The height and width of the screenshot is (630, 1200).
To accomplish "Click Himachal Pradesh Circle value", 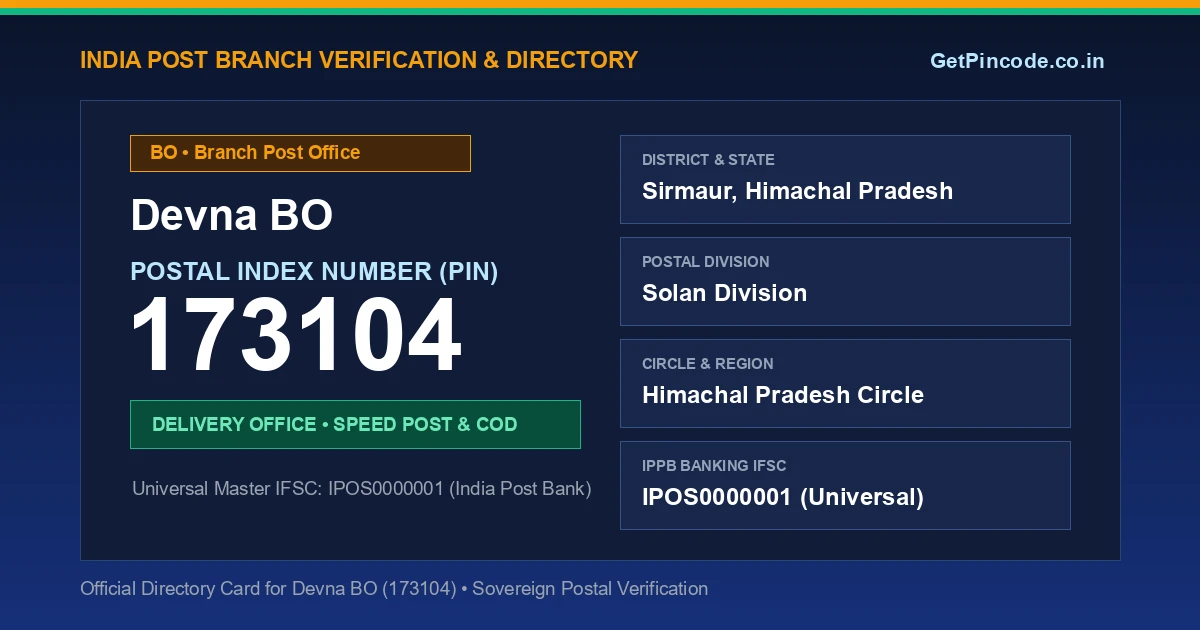I will pos(783,395).
